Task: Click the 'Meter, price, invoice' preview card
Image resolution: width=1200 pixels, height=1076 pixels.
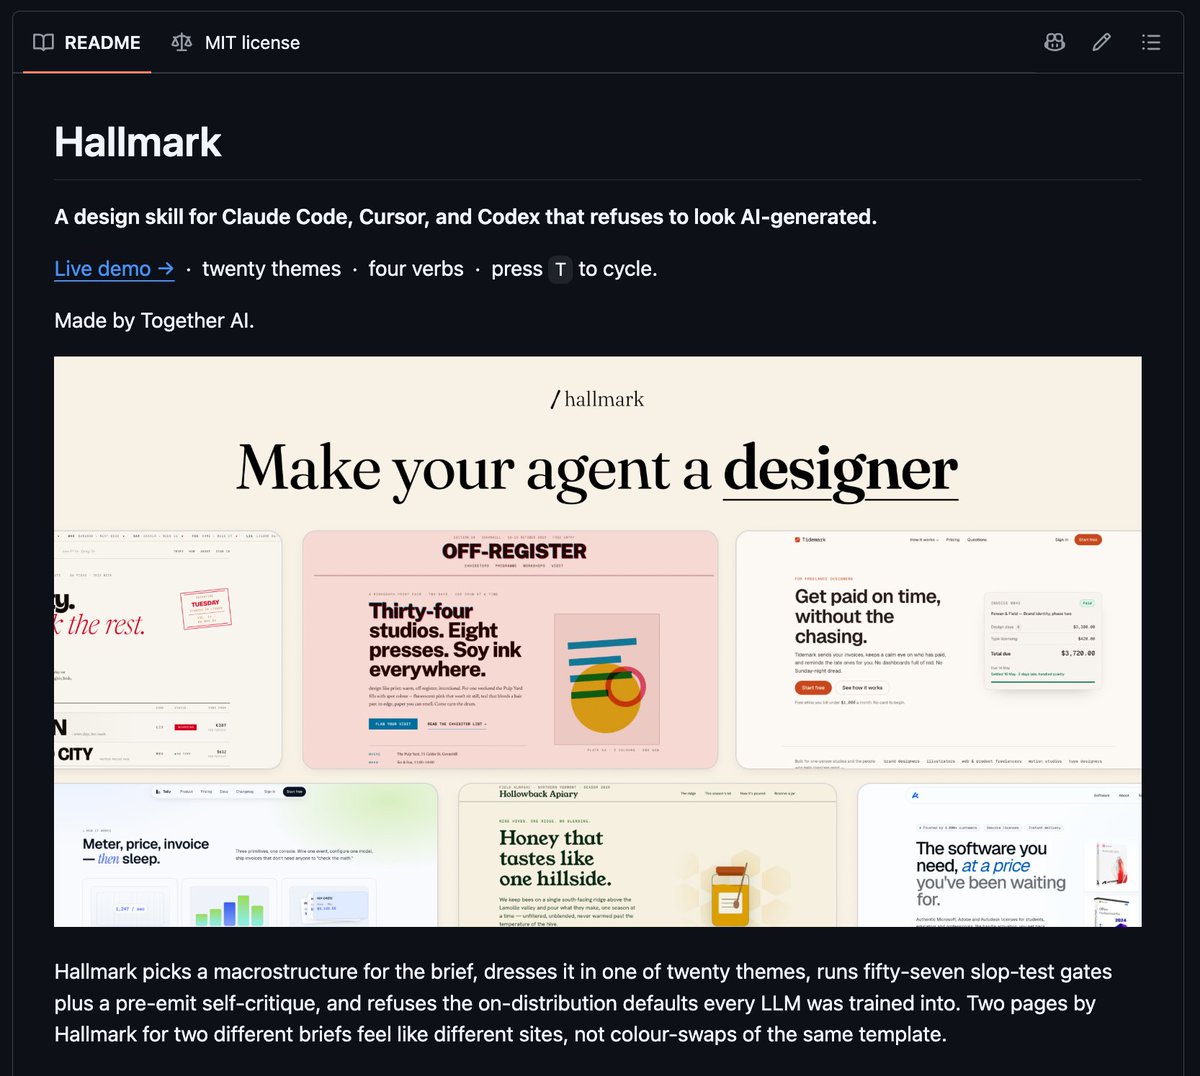Action: coord(246,855)
